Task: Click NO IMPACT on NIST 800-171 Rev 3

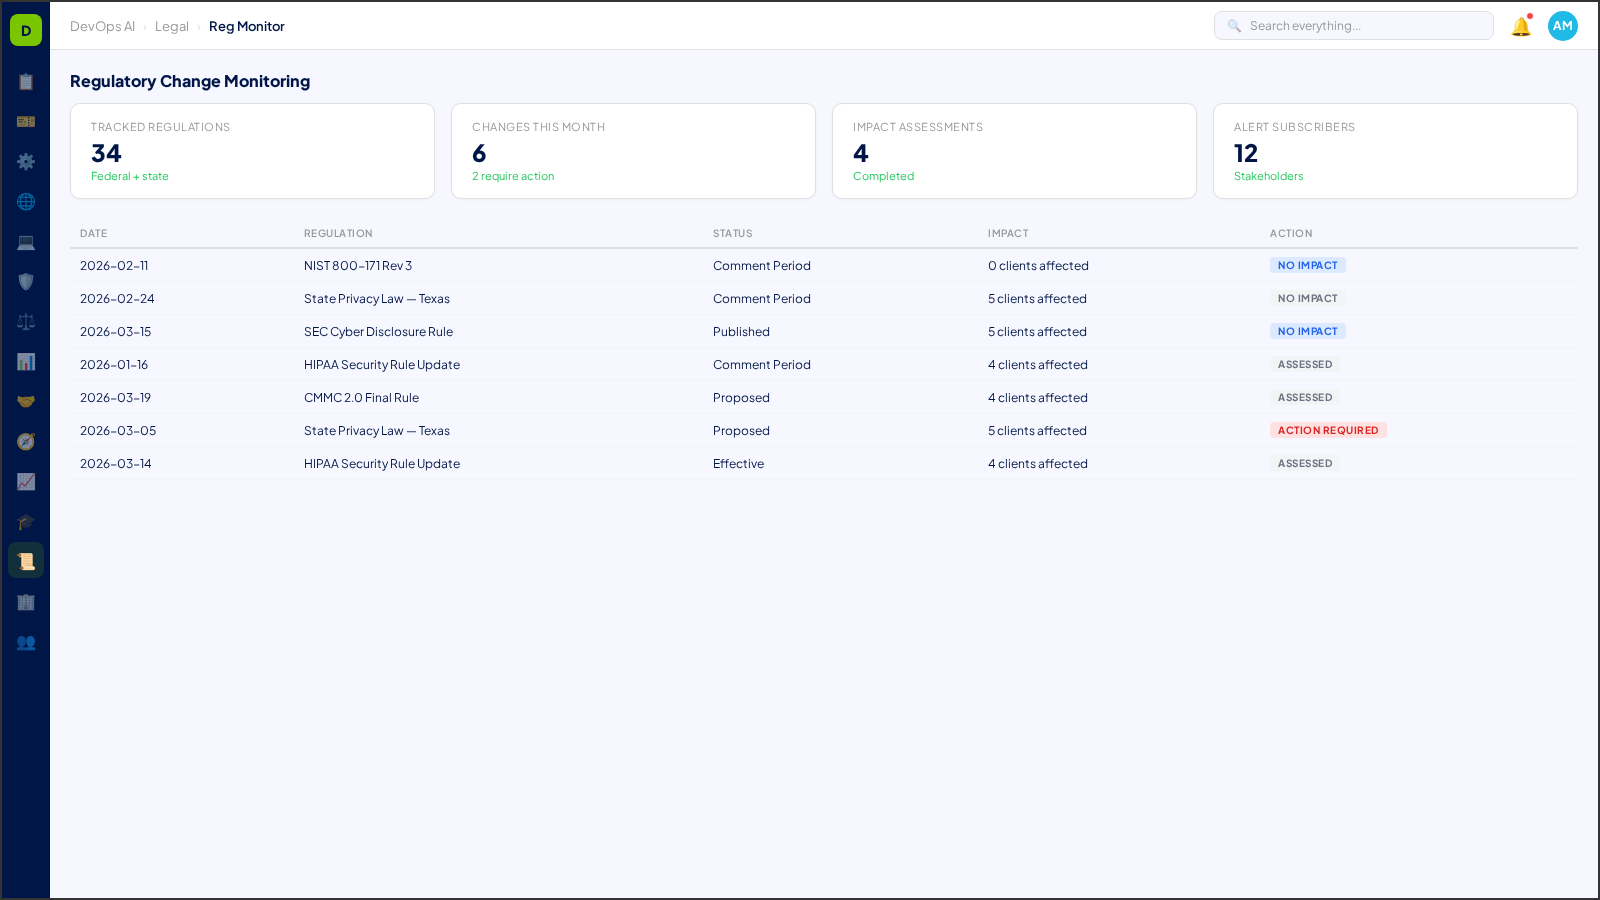Action: tap(1308, 265)
